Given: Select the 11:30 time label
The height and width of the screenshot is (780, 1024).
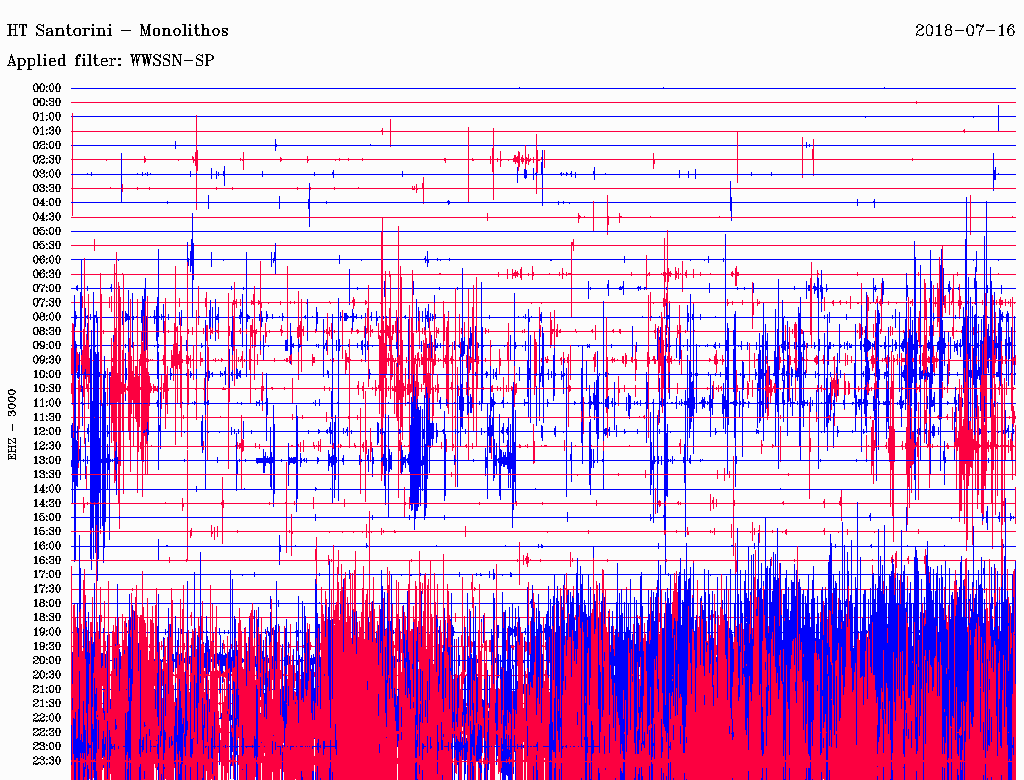Looking at the screenshot, I should tap(46, 417).
